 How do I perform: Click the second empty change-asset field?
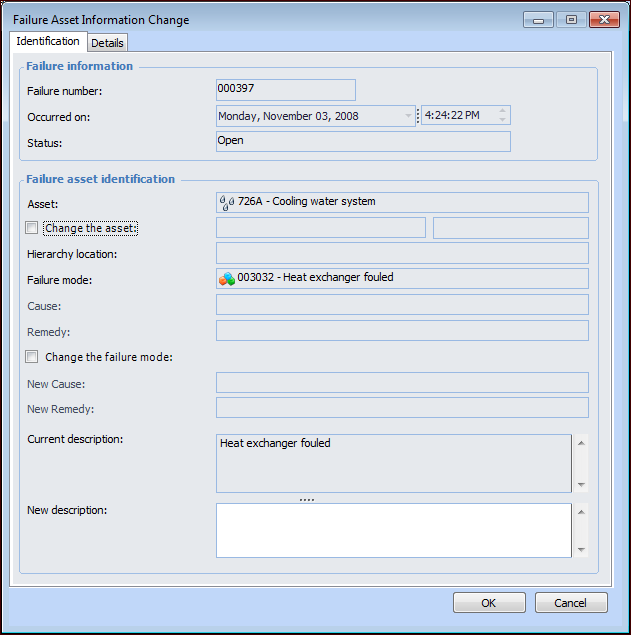(x=511, y=228)
